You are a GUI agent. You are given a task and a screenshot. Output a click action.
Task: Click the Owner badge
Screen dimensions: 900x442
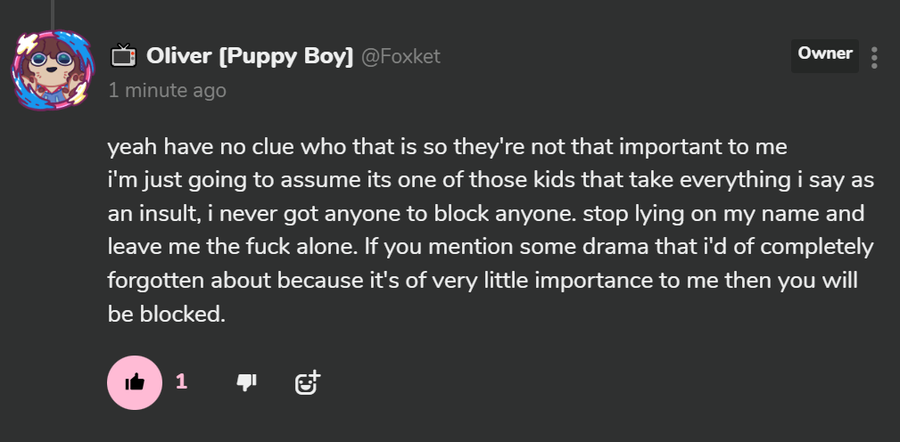(825, 54)
